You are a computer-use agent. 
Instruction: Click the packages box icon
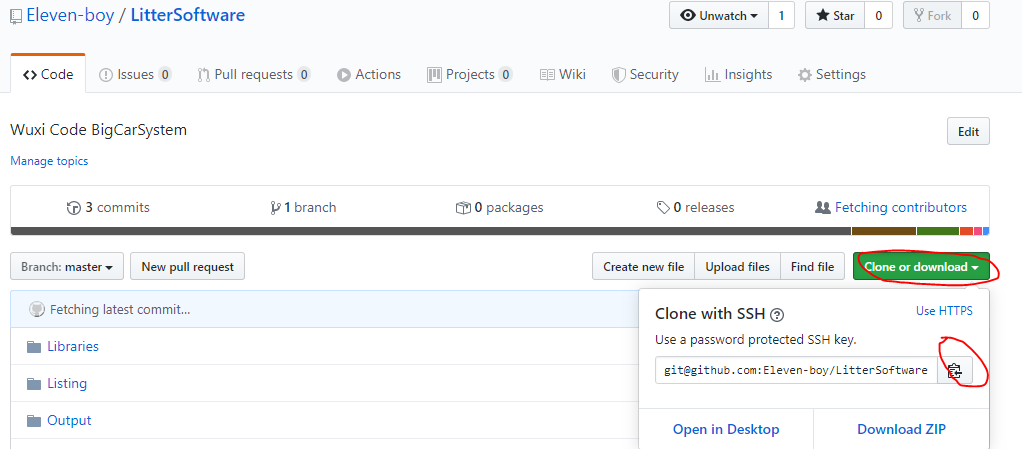(x=463, y=208)
